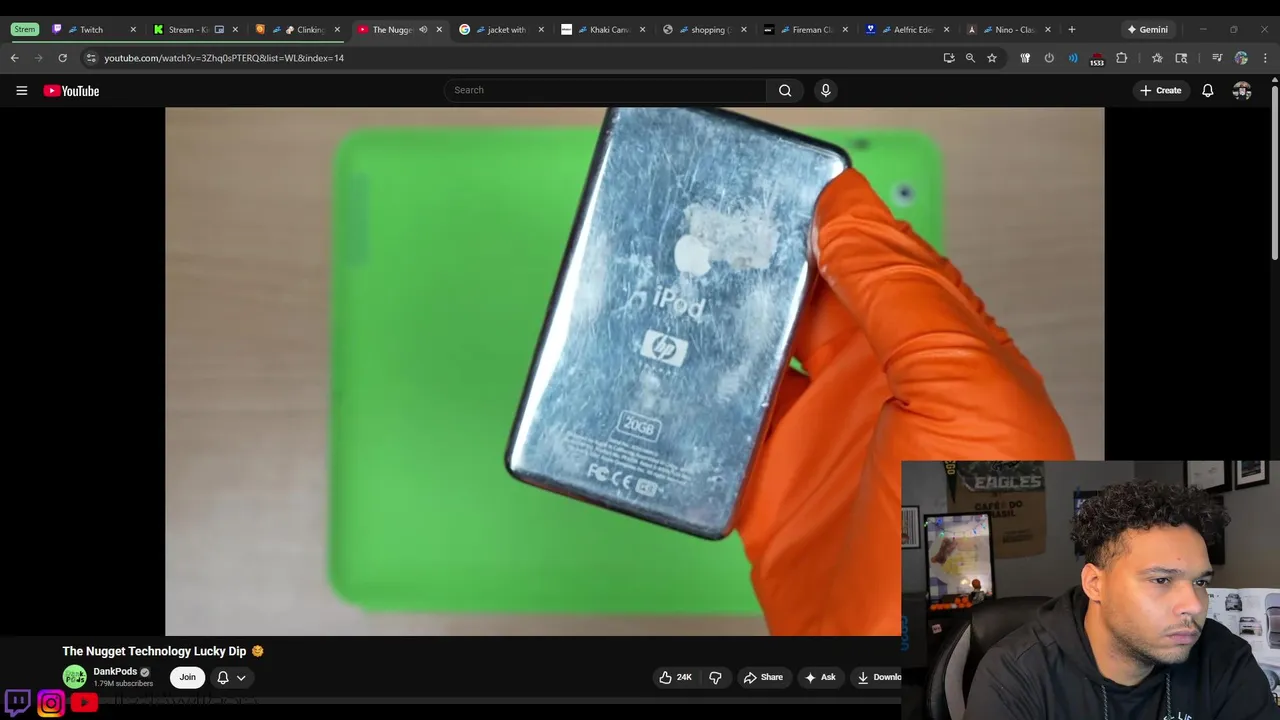
Task: Switch to the Khaki Canvas tab
Action: (602, 30)
